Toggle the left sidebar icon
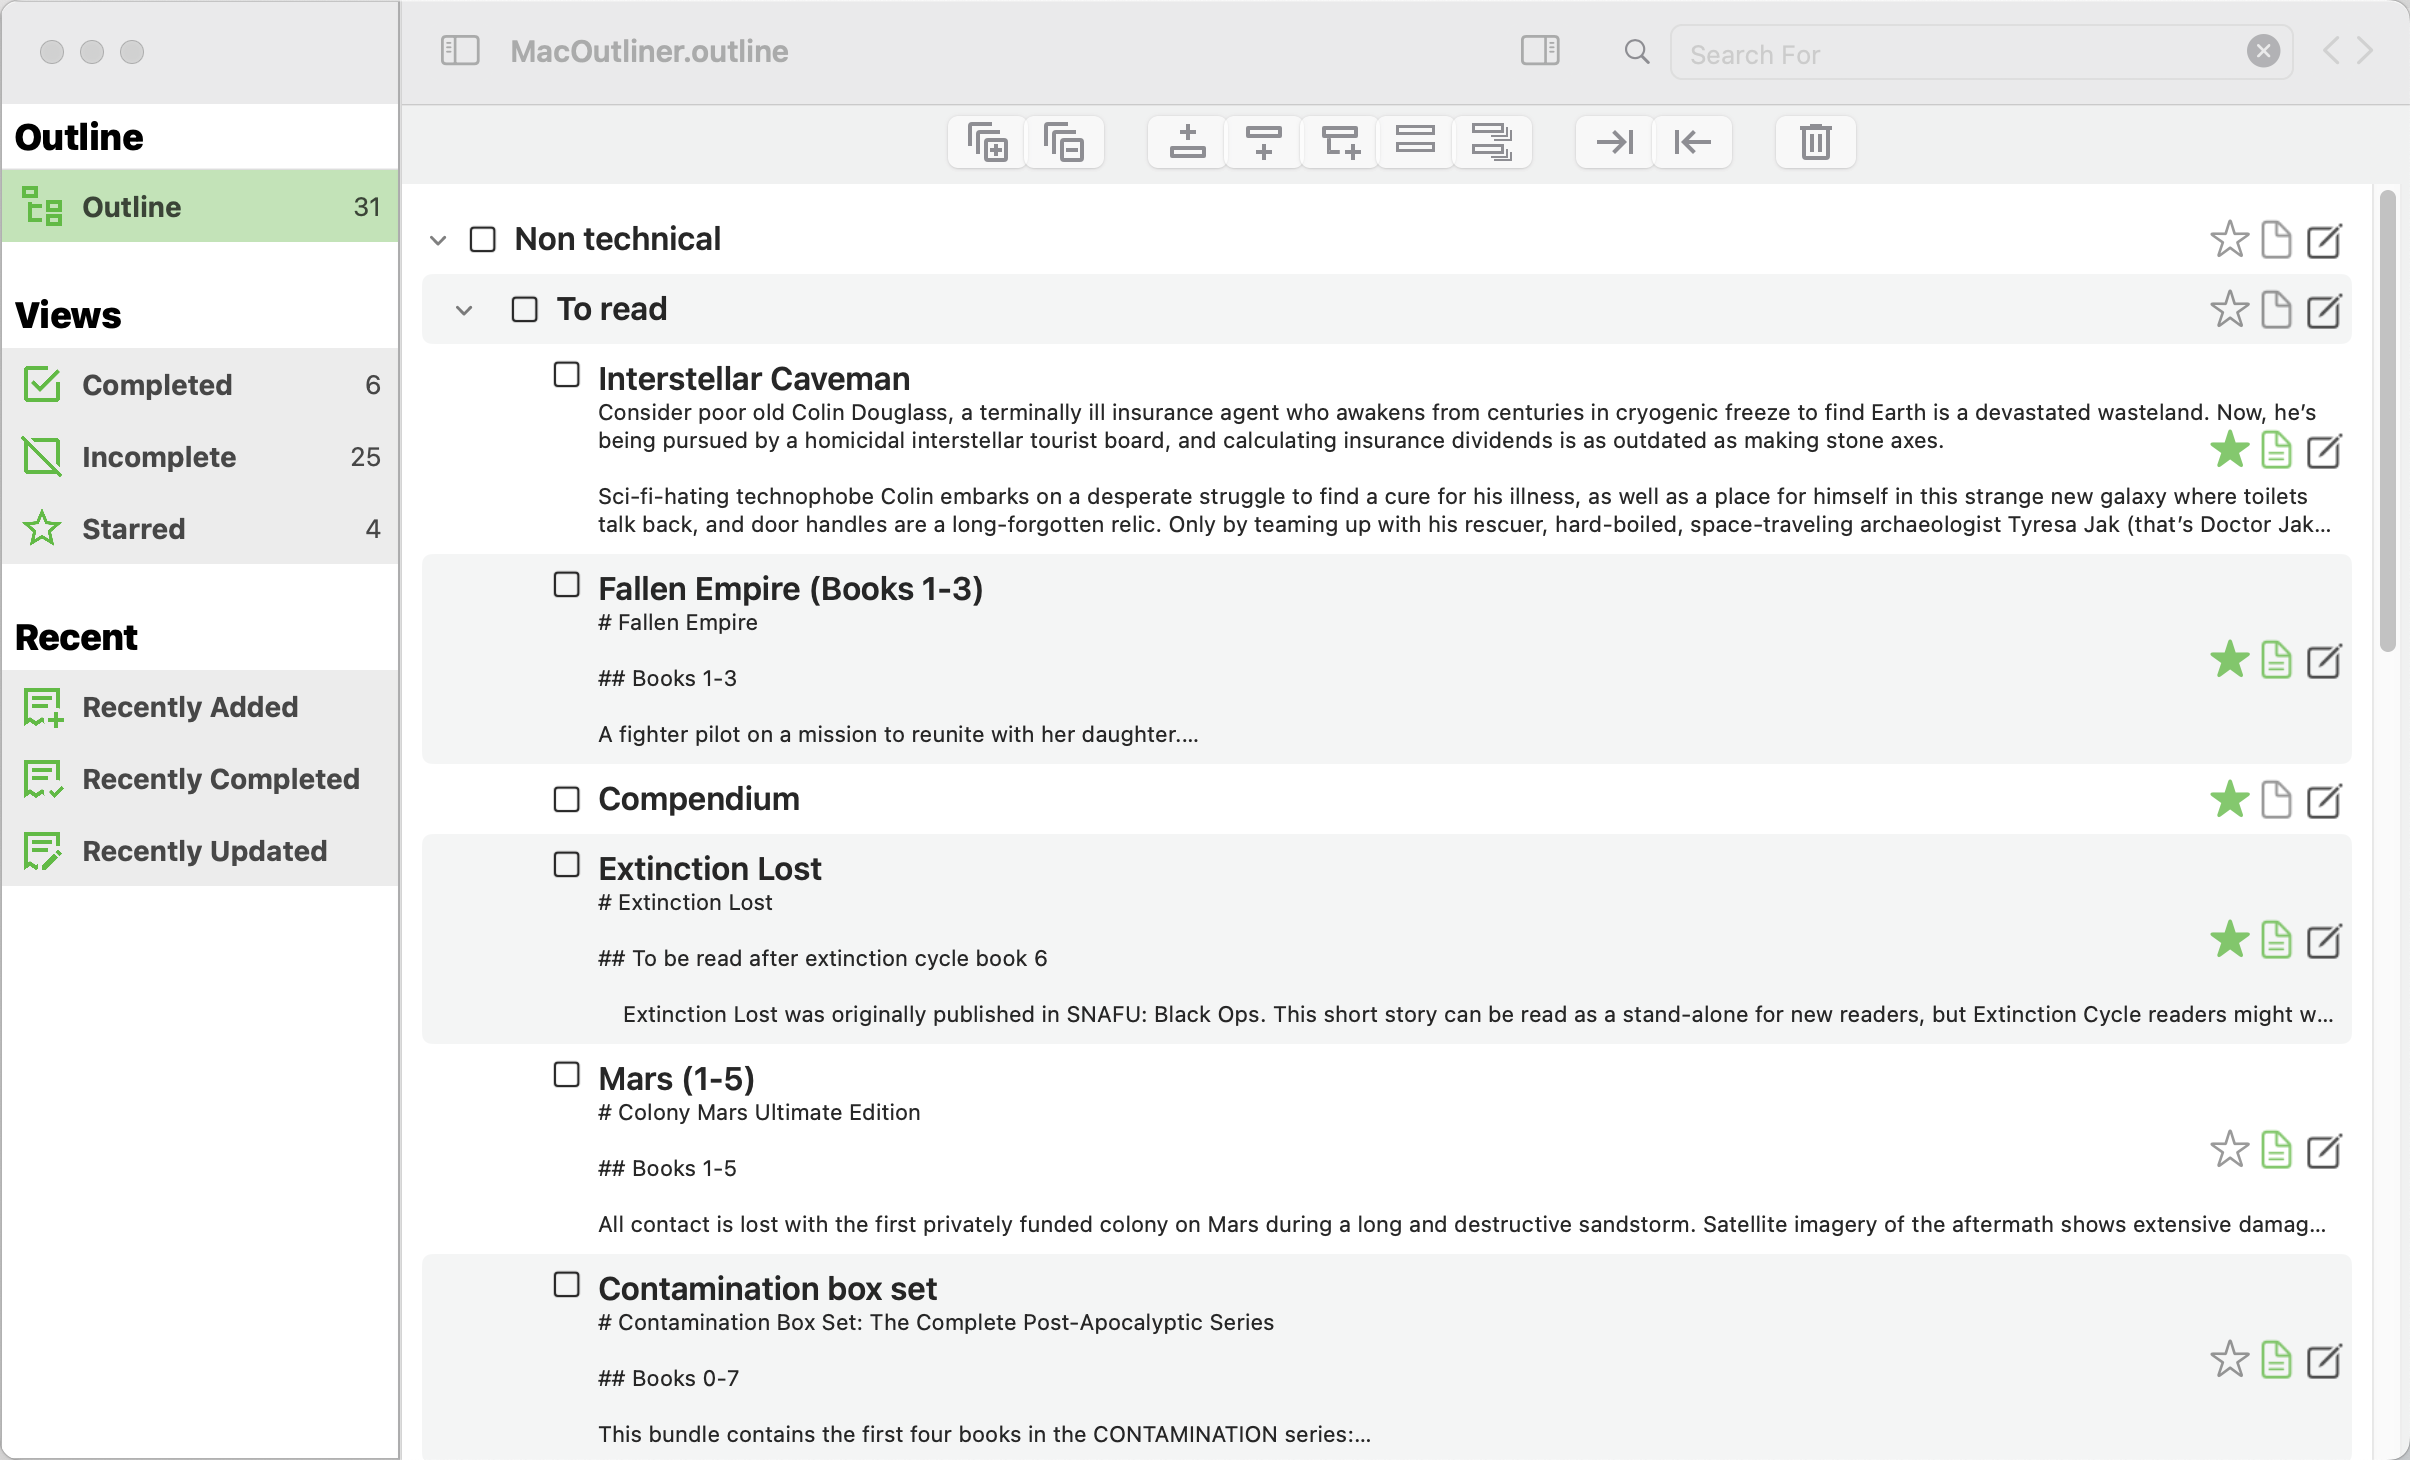Image resolution: width=2410 pixels, height=1460 pixels. tap(460, 51)
